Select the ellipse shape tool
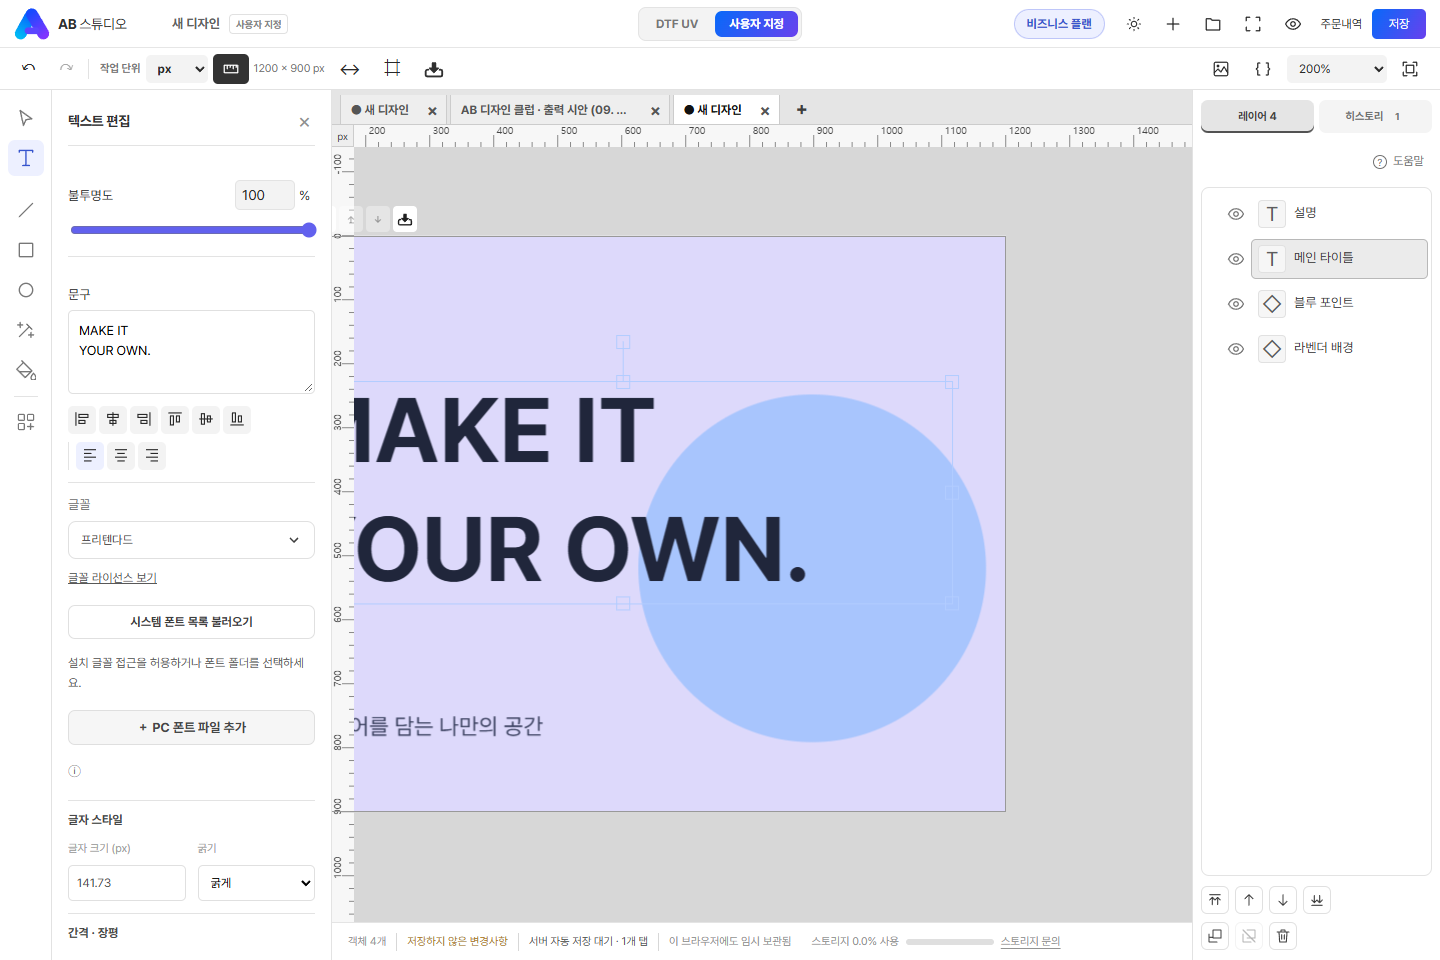Screen dimensions: 1440x960 click(26, 290)
